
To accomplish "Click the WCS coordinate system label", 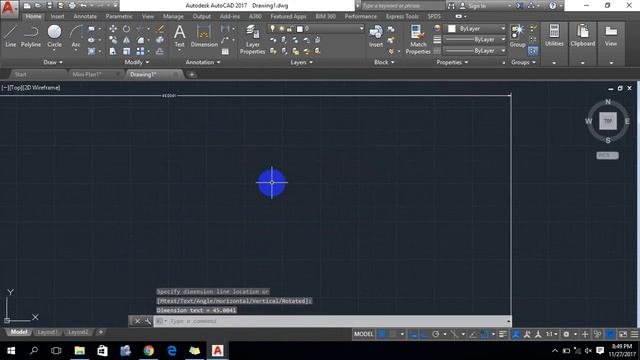I will pos(607,156).
